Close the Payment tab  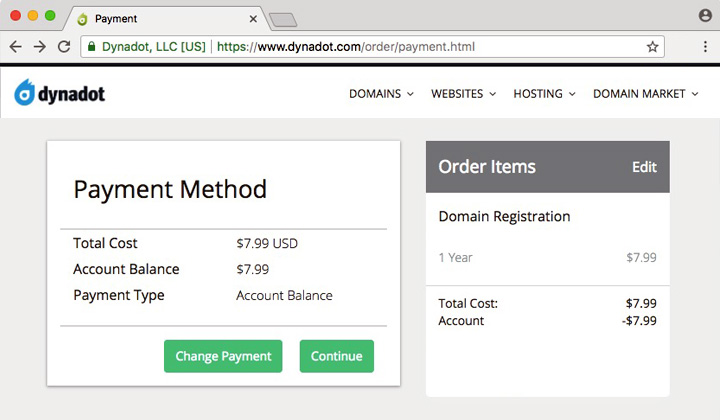pos(253,19)
